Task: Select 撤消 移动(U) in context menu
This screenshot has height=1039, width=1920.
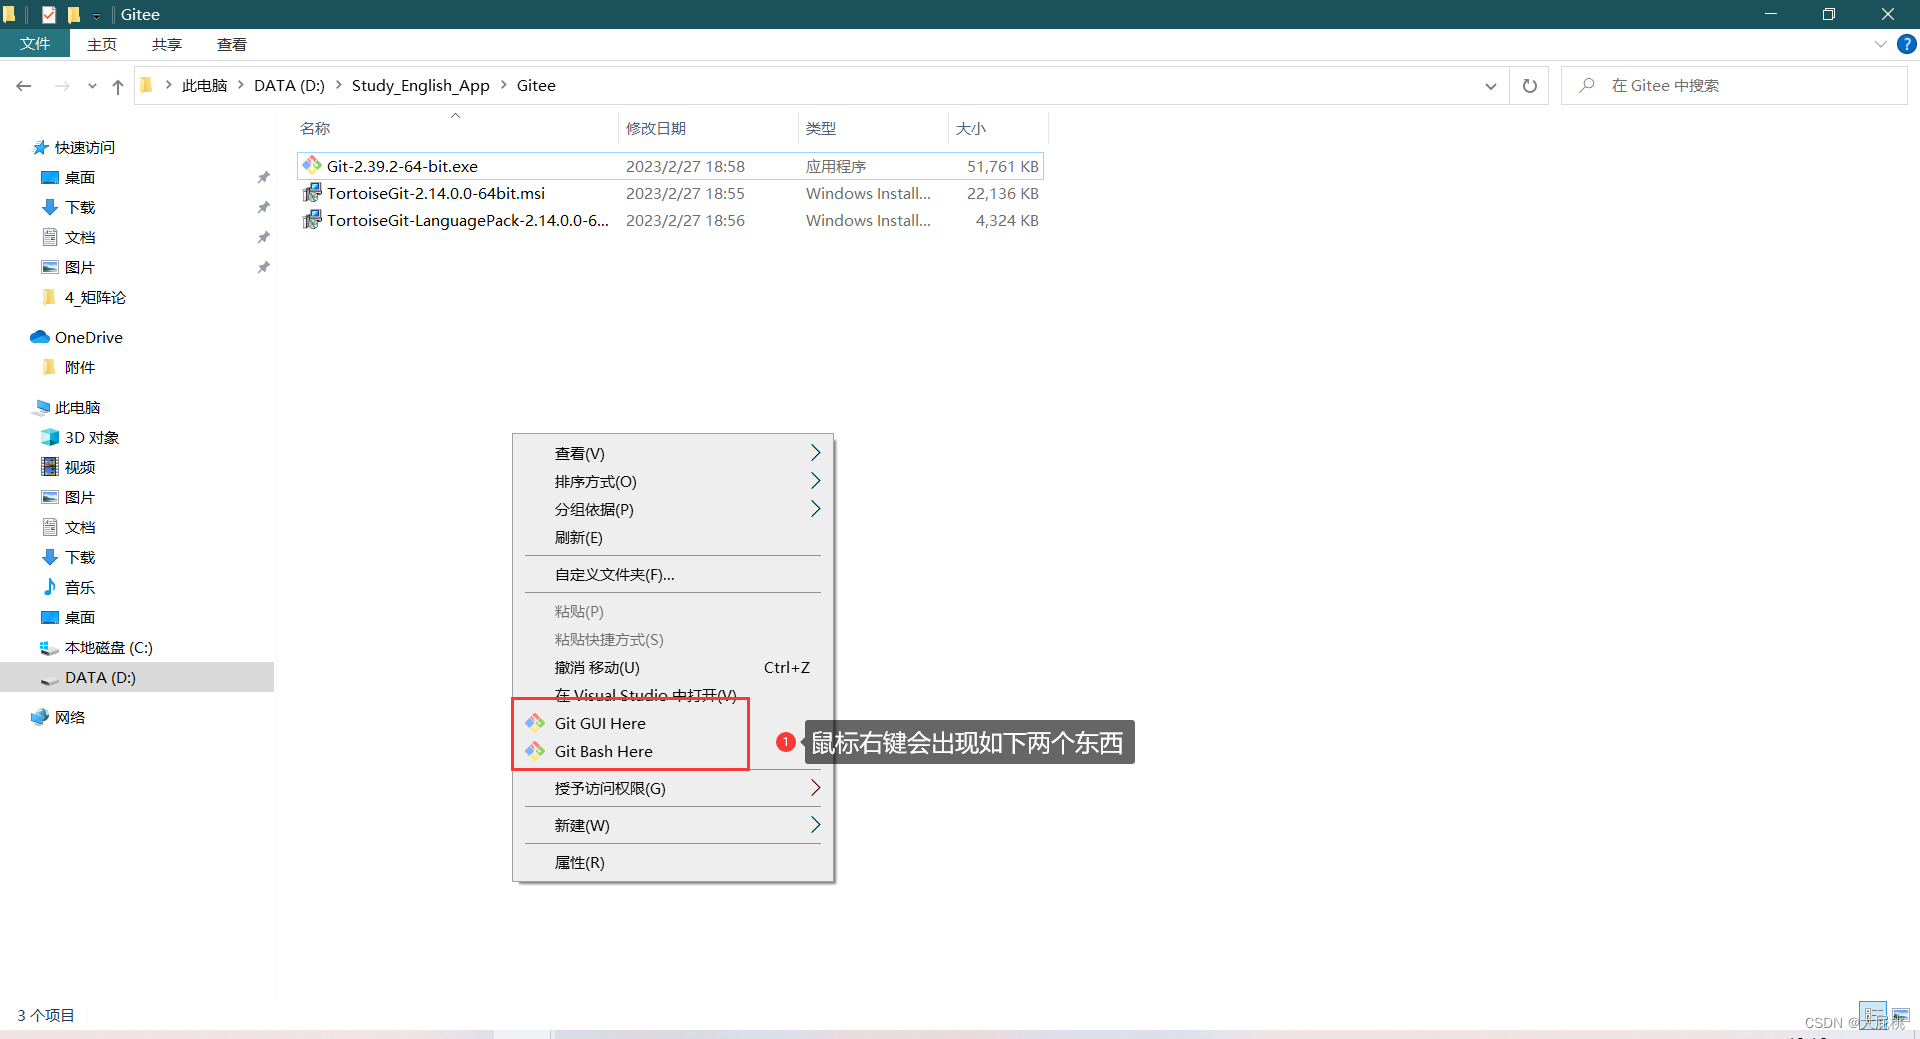Action: [x=672, y=667]
